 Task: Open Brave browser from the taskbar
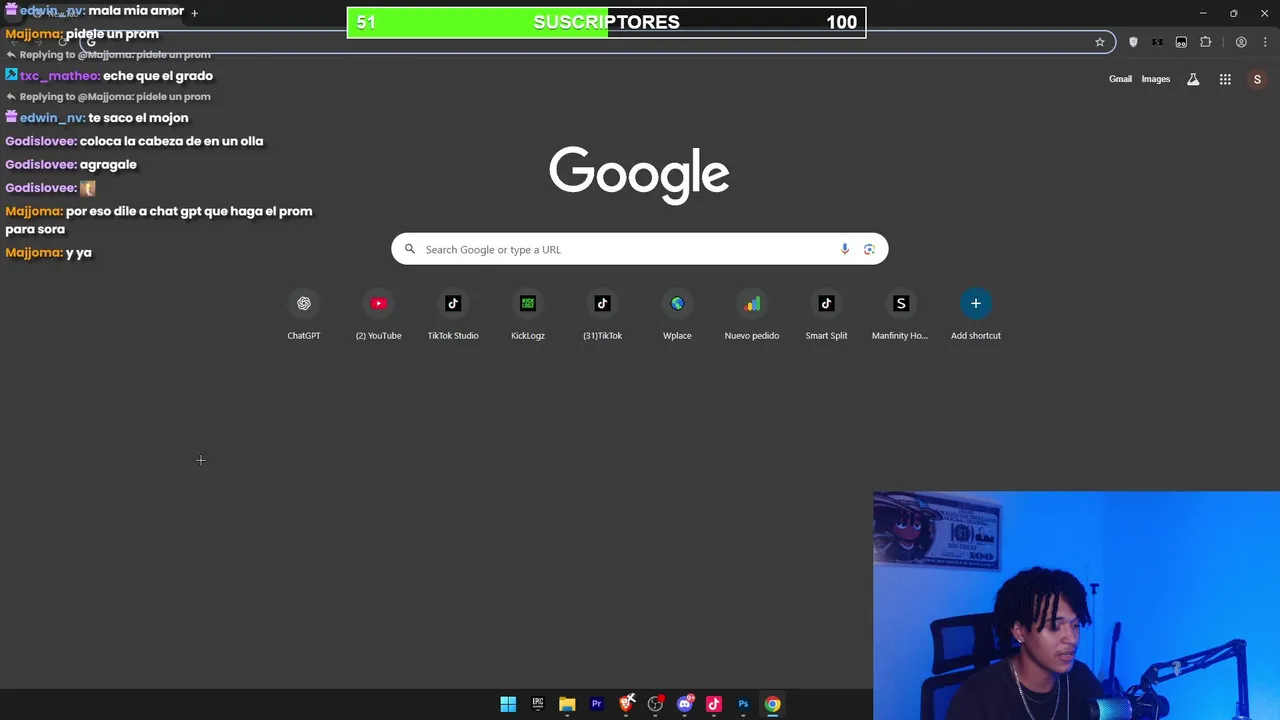pos(626,704)
